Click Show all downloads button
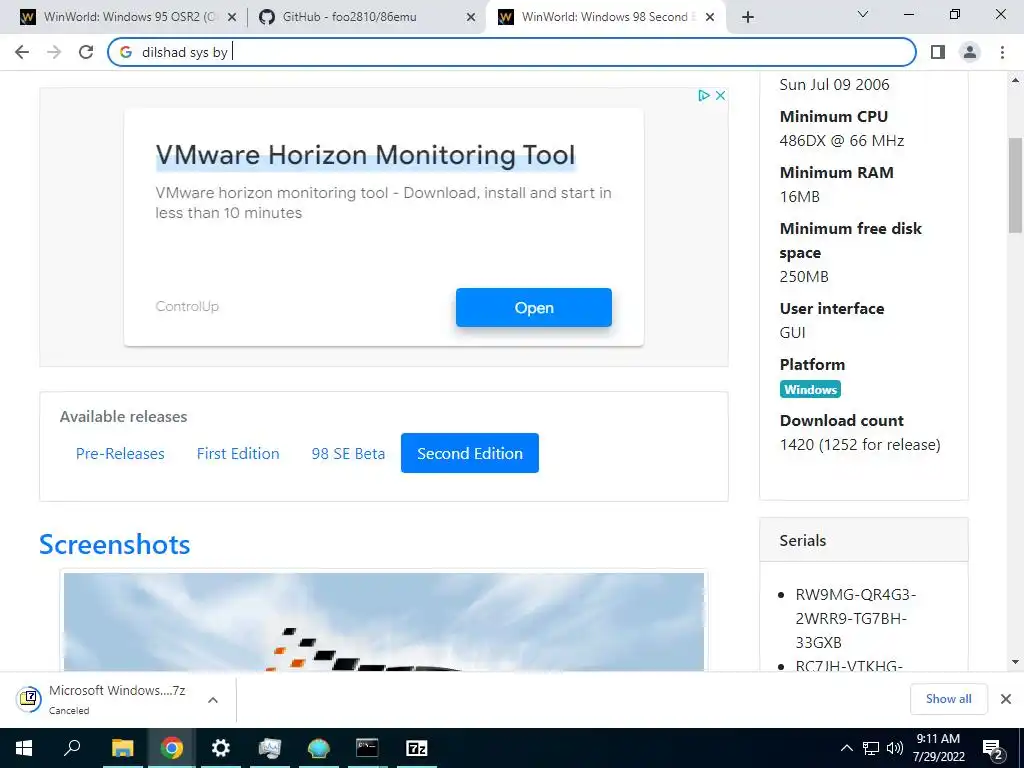 point(948,699)
